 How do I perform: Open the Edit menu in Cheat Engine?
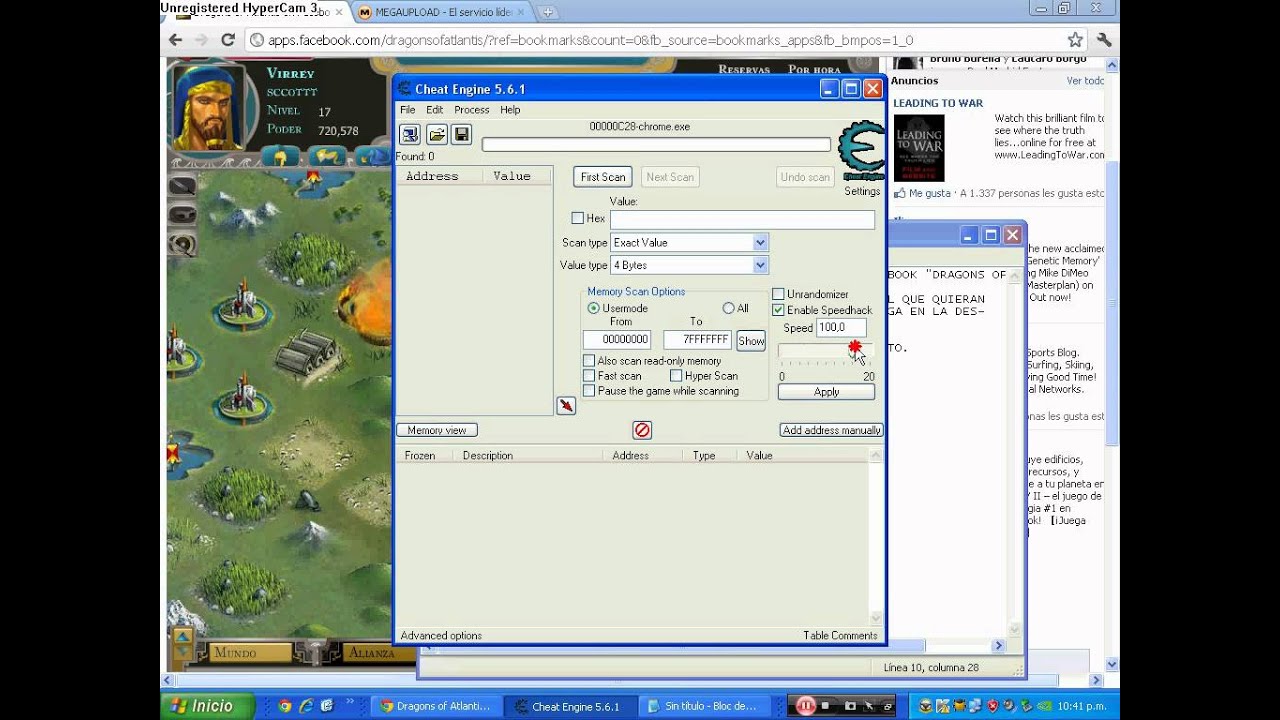coord(434,110)
